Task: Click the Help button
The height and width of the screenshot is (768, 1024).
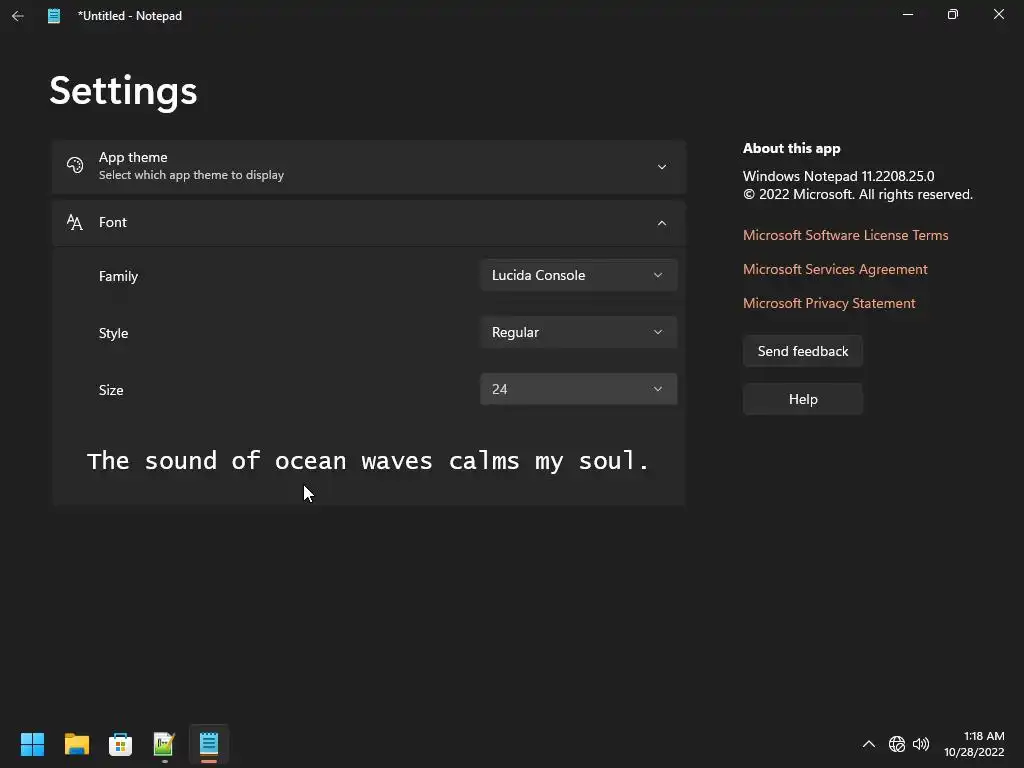Action: pyautogui.click(x=803, y=399)
